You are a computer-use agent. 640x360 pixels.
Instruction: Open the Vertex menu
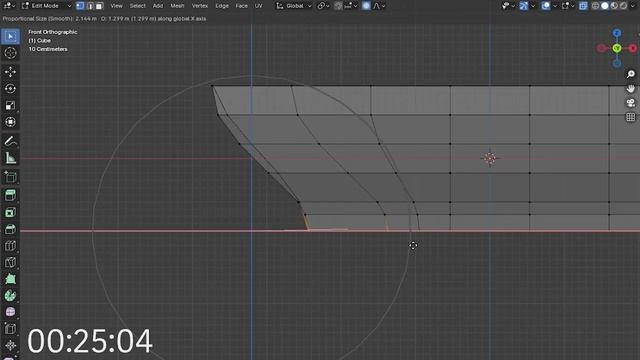[200, 6]
